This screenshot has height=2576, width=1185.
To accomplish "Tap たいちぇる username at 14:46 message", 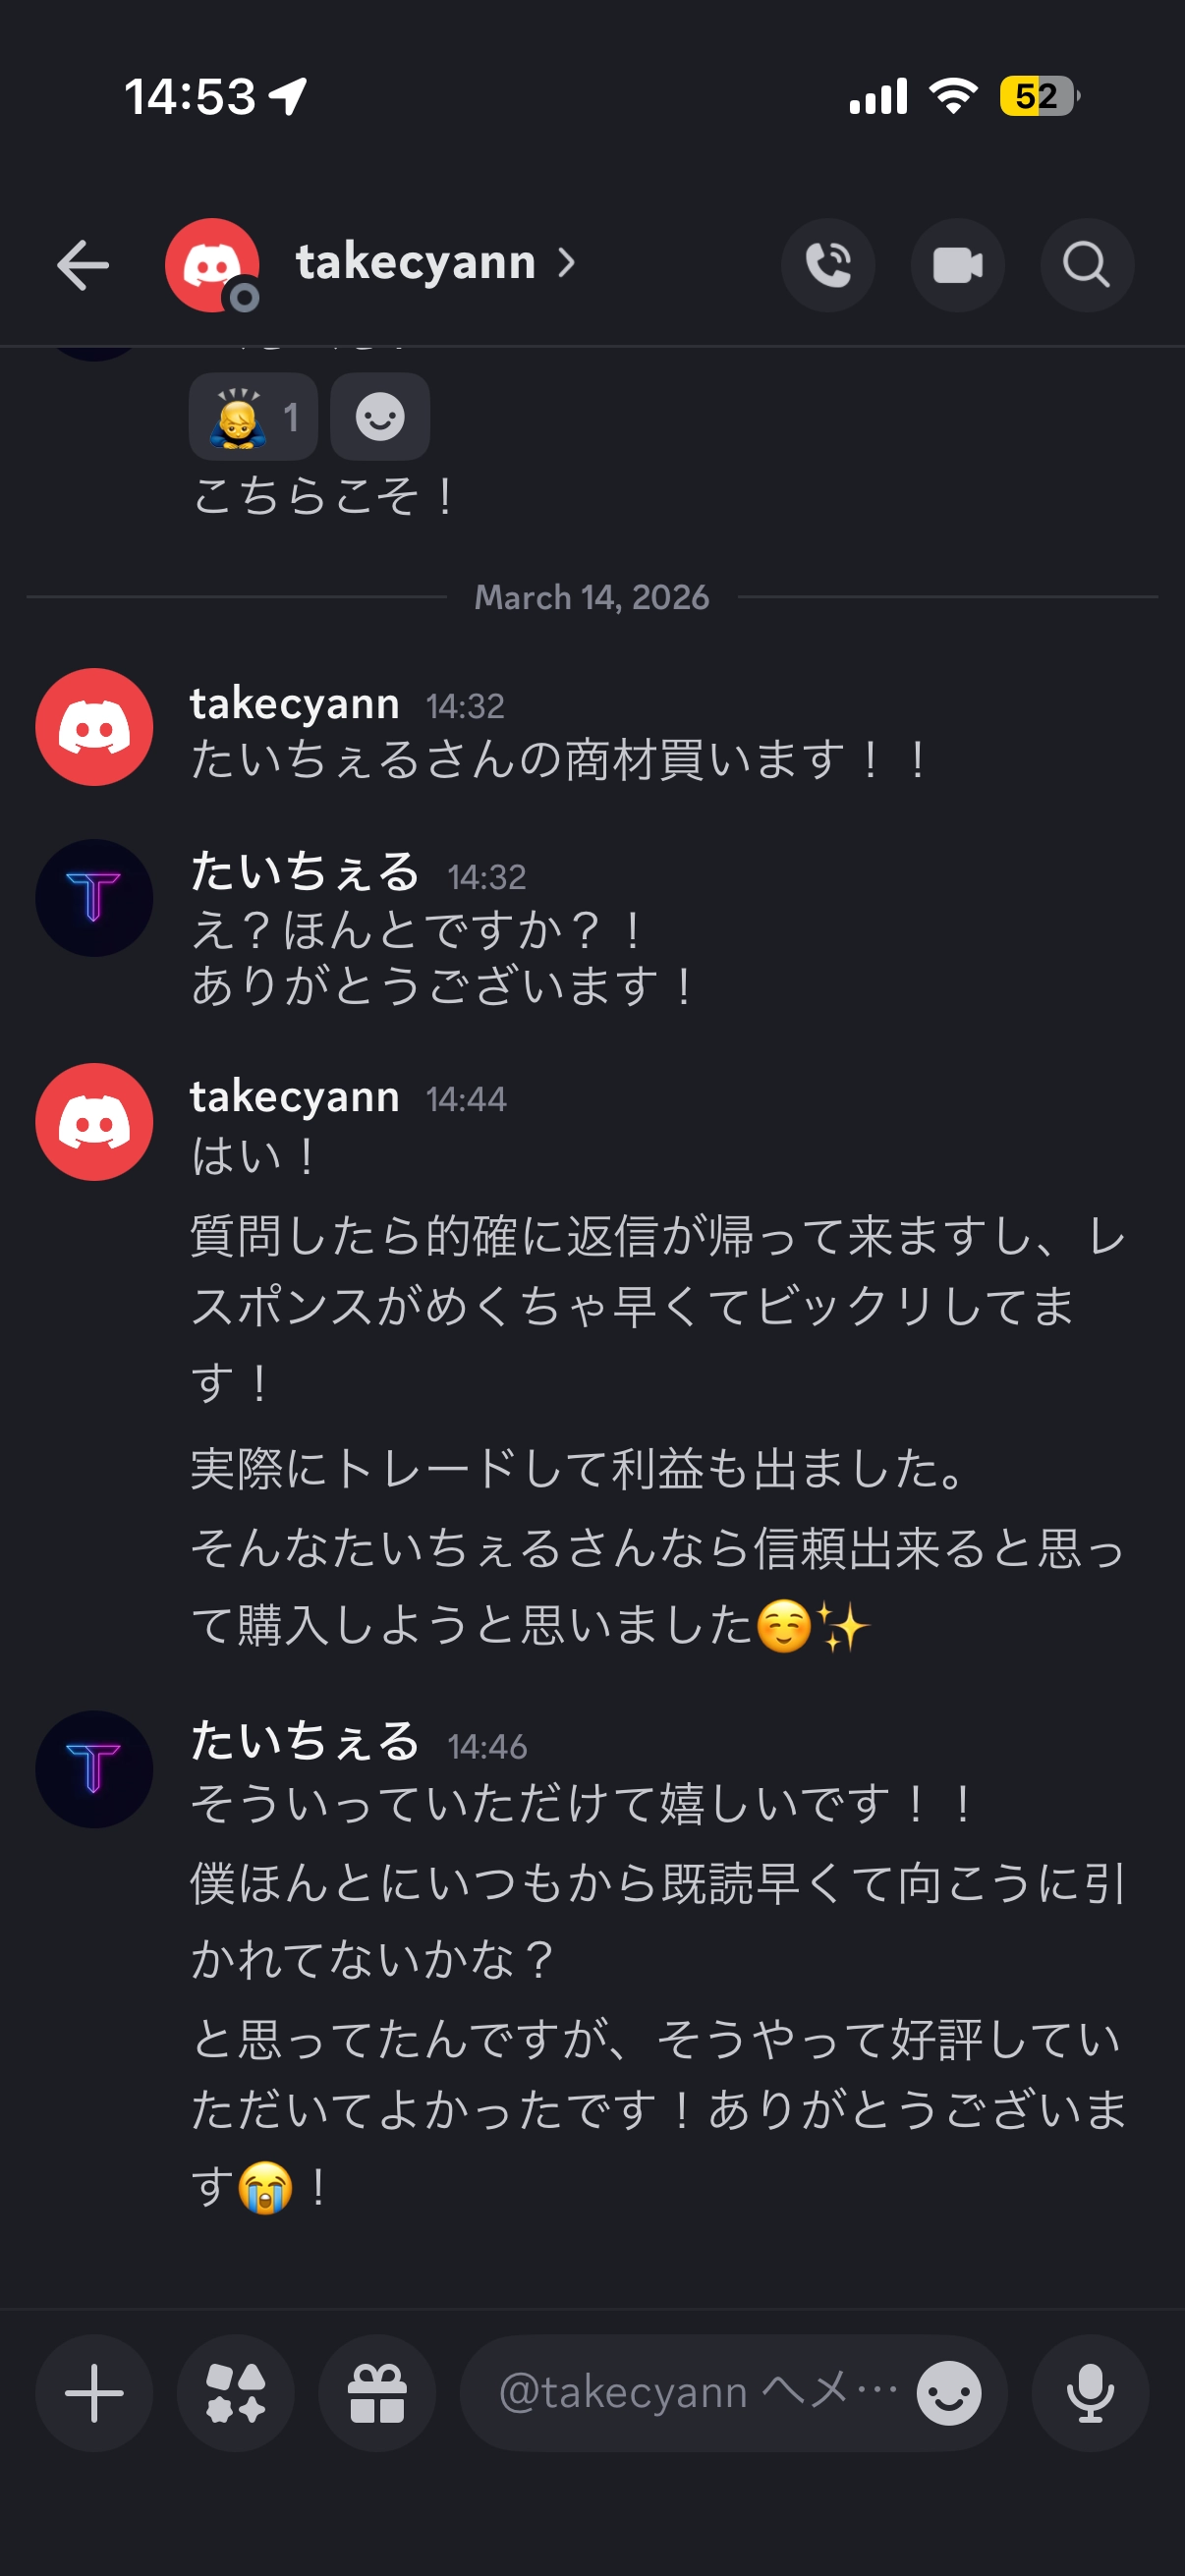I will (x=305, y=1741).
